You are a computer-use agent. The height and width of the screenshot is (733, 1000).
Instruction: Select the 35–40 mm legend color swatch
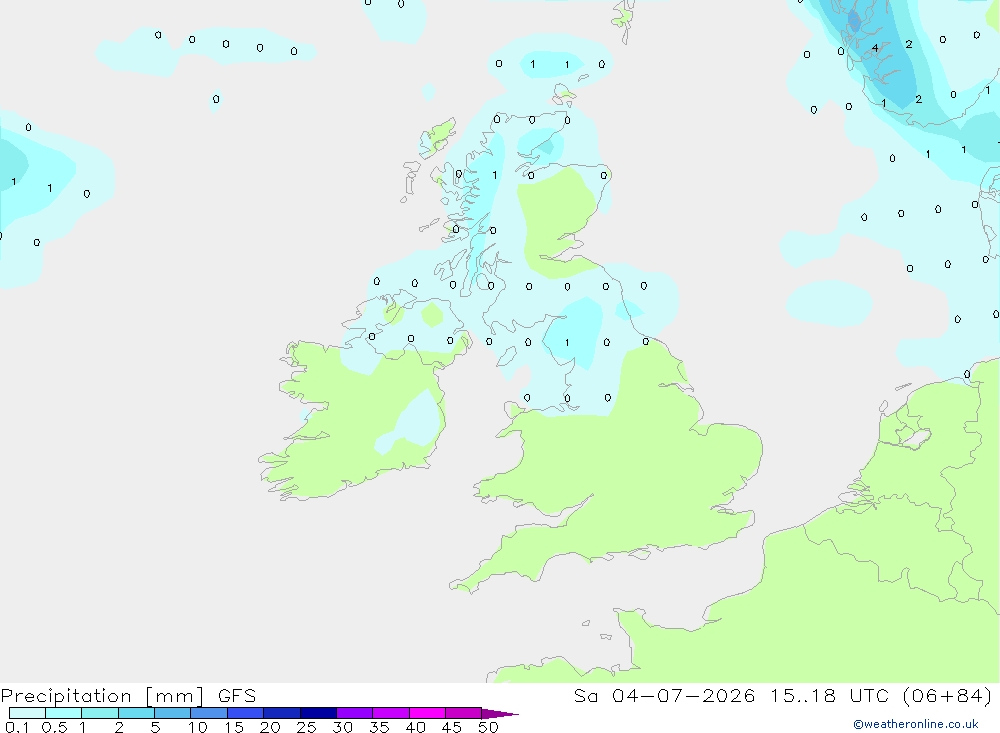coord(390,713)
